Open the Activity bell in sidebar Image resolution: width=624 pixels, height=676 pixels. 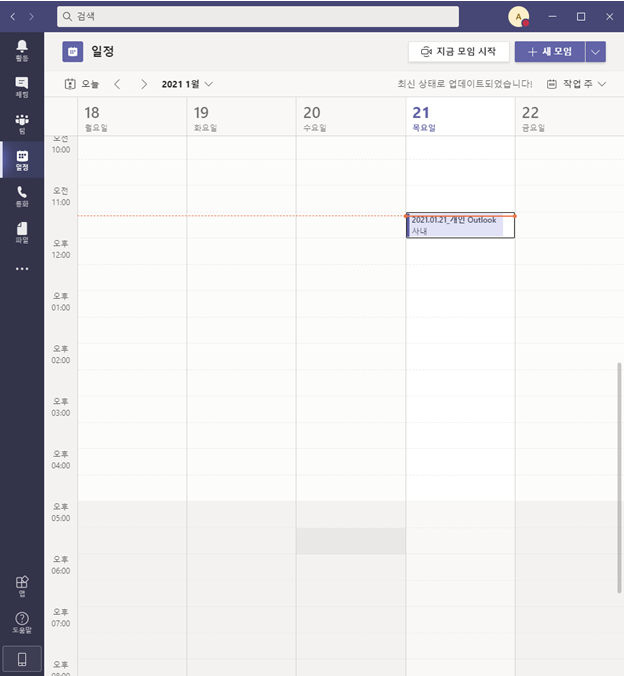pyautogui.click(x=22, y=50)
